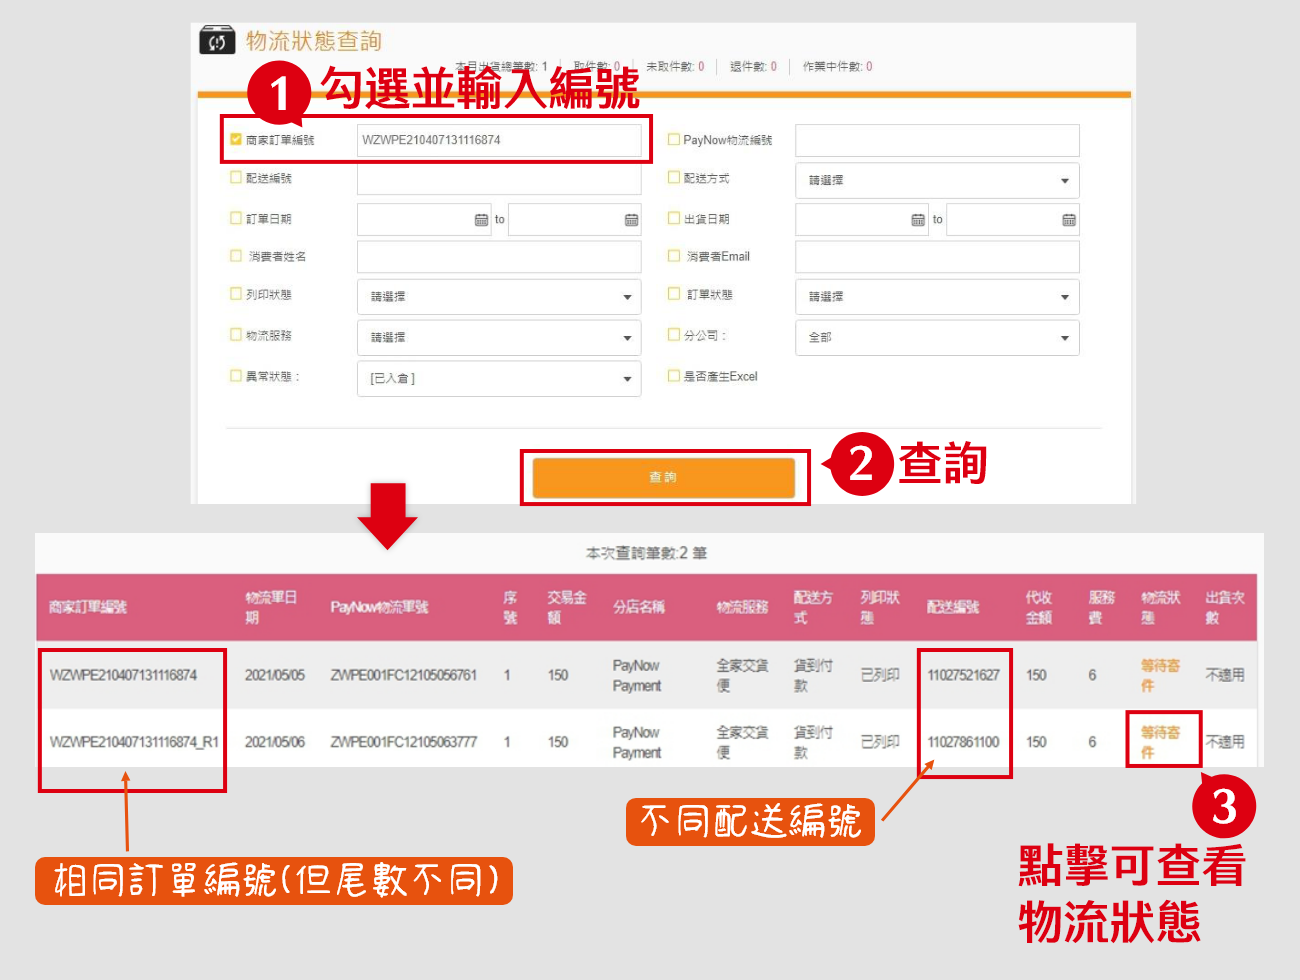Uncheck the 商家訂單編號 checkbox

tap(236, 140)
